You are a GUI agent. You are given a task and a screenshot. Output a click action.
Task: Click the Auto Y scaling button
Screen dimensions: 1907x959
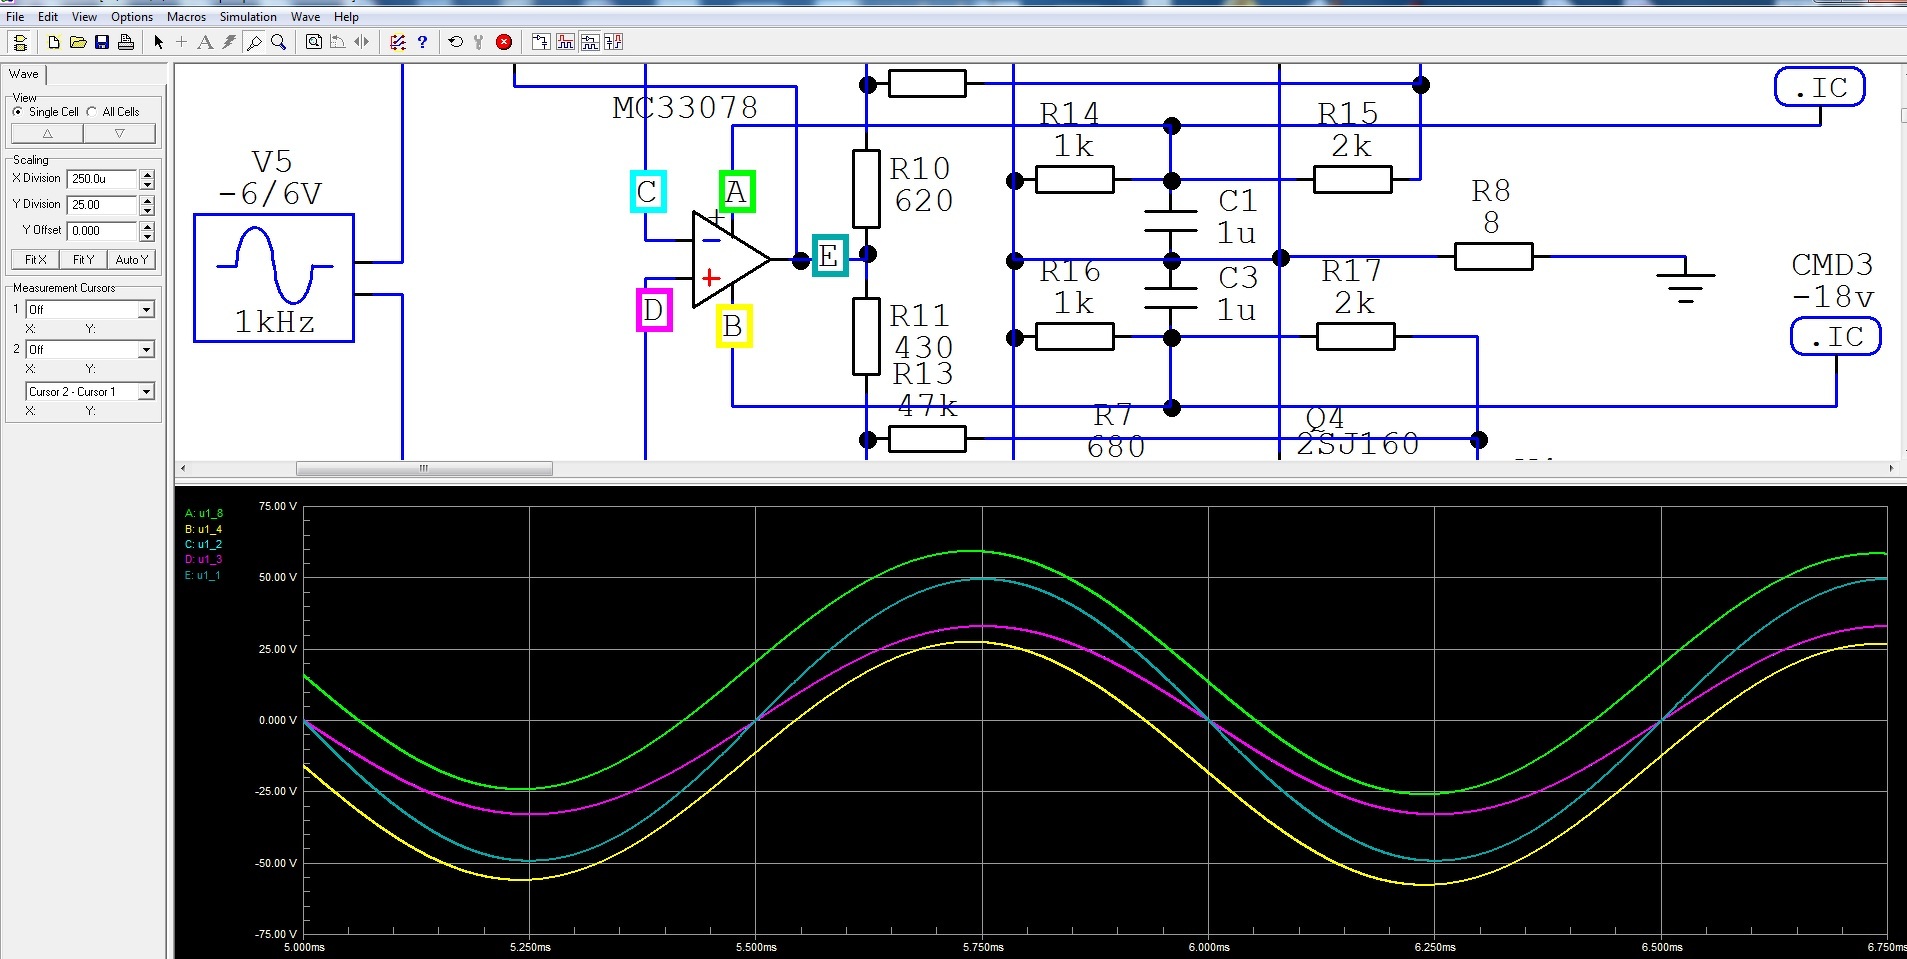tap(131, 260)
